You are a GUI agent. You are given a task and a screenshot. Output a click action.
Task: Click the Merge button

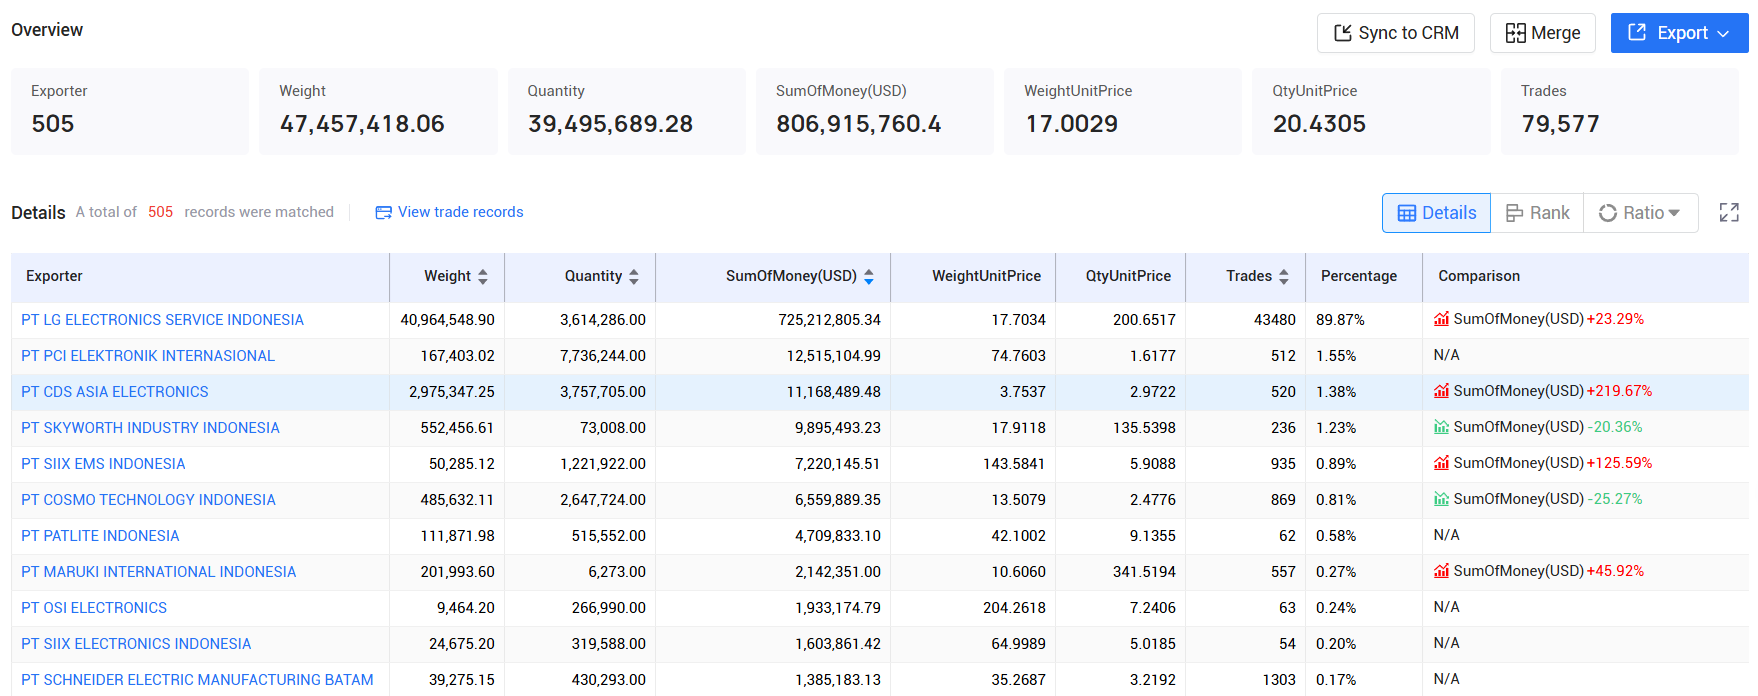1543,33
